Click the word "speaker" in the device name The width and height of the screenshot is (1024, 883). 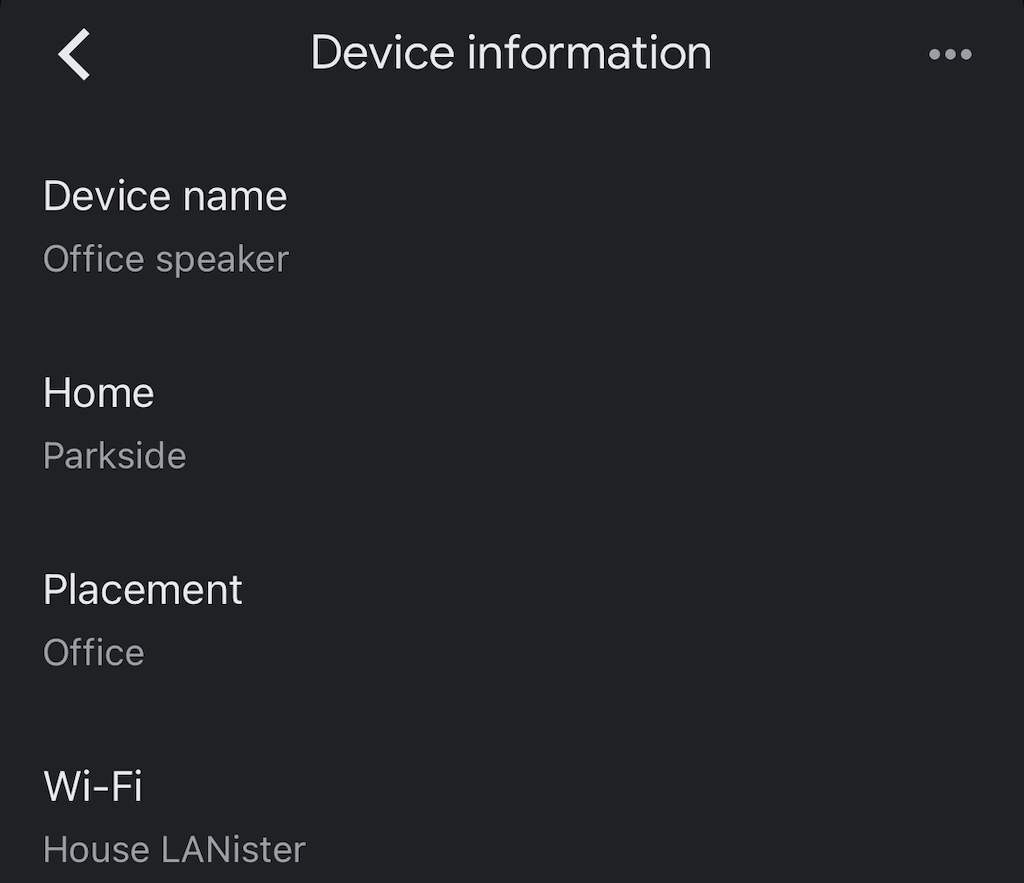[x=222, y=260]
